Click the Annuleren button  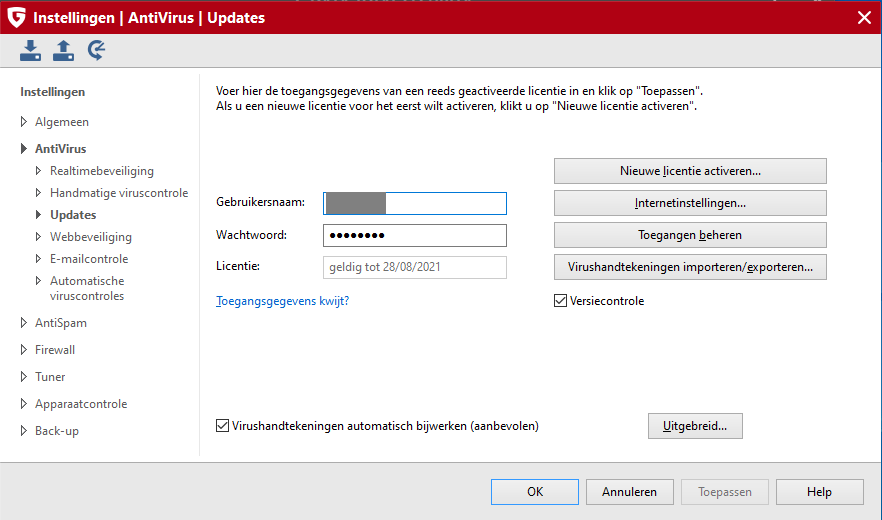click(629, 492)
